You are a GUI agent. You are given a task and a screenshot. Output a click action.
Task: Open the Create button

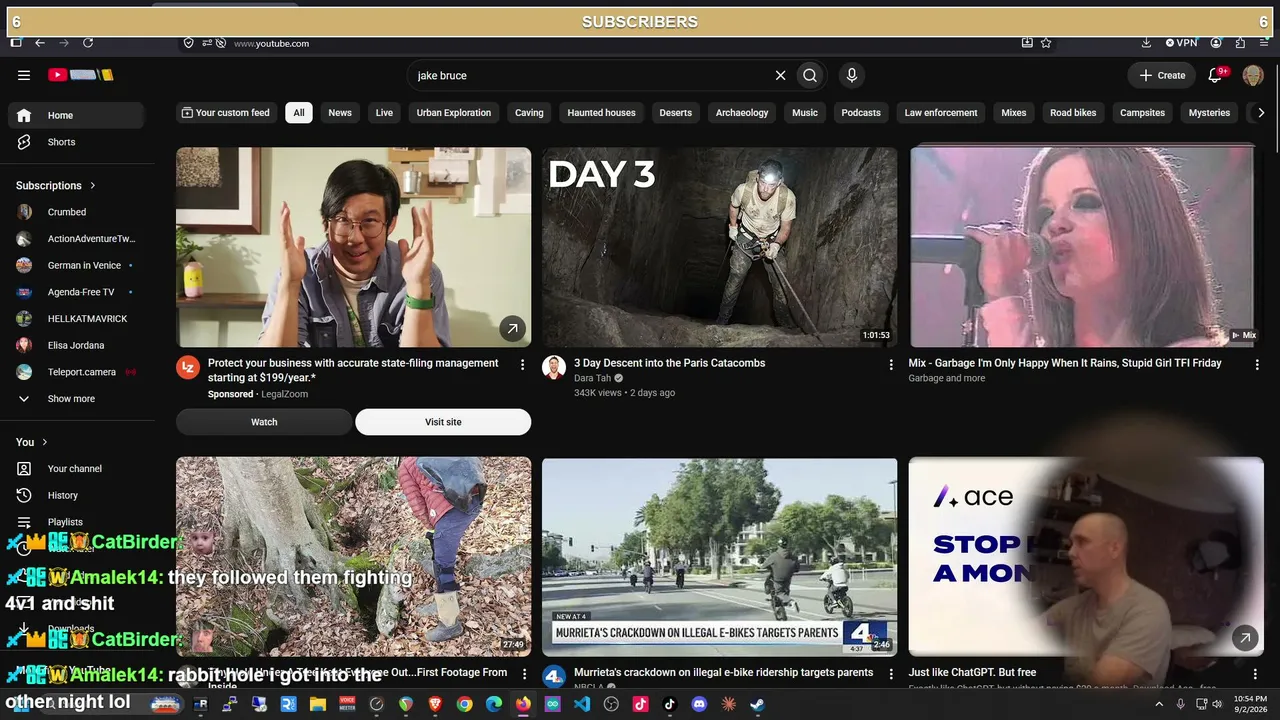(x=1162, y=75)
